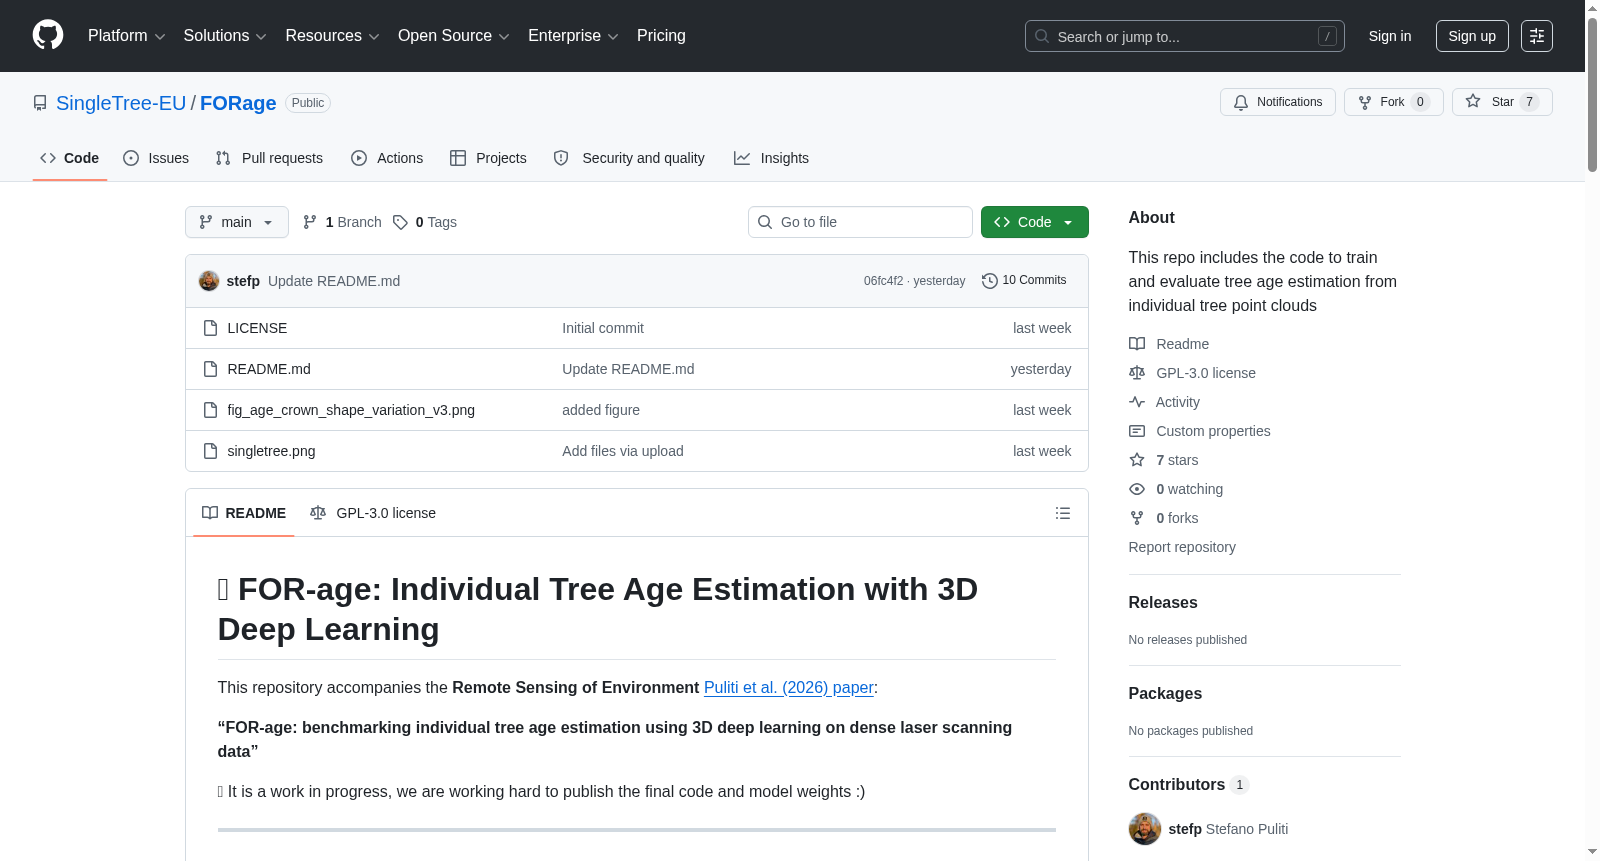Screen dimensions: 1600x861
Task: Open the Enterprise dropdown
Action: click(x=573, y=36)
